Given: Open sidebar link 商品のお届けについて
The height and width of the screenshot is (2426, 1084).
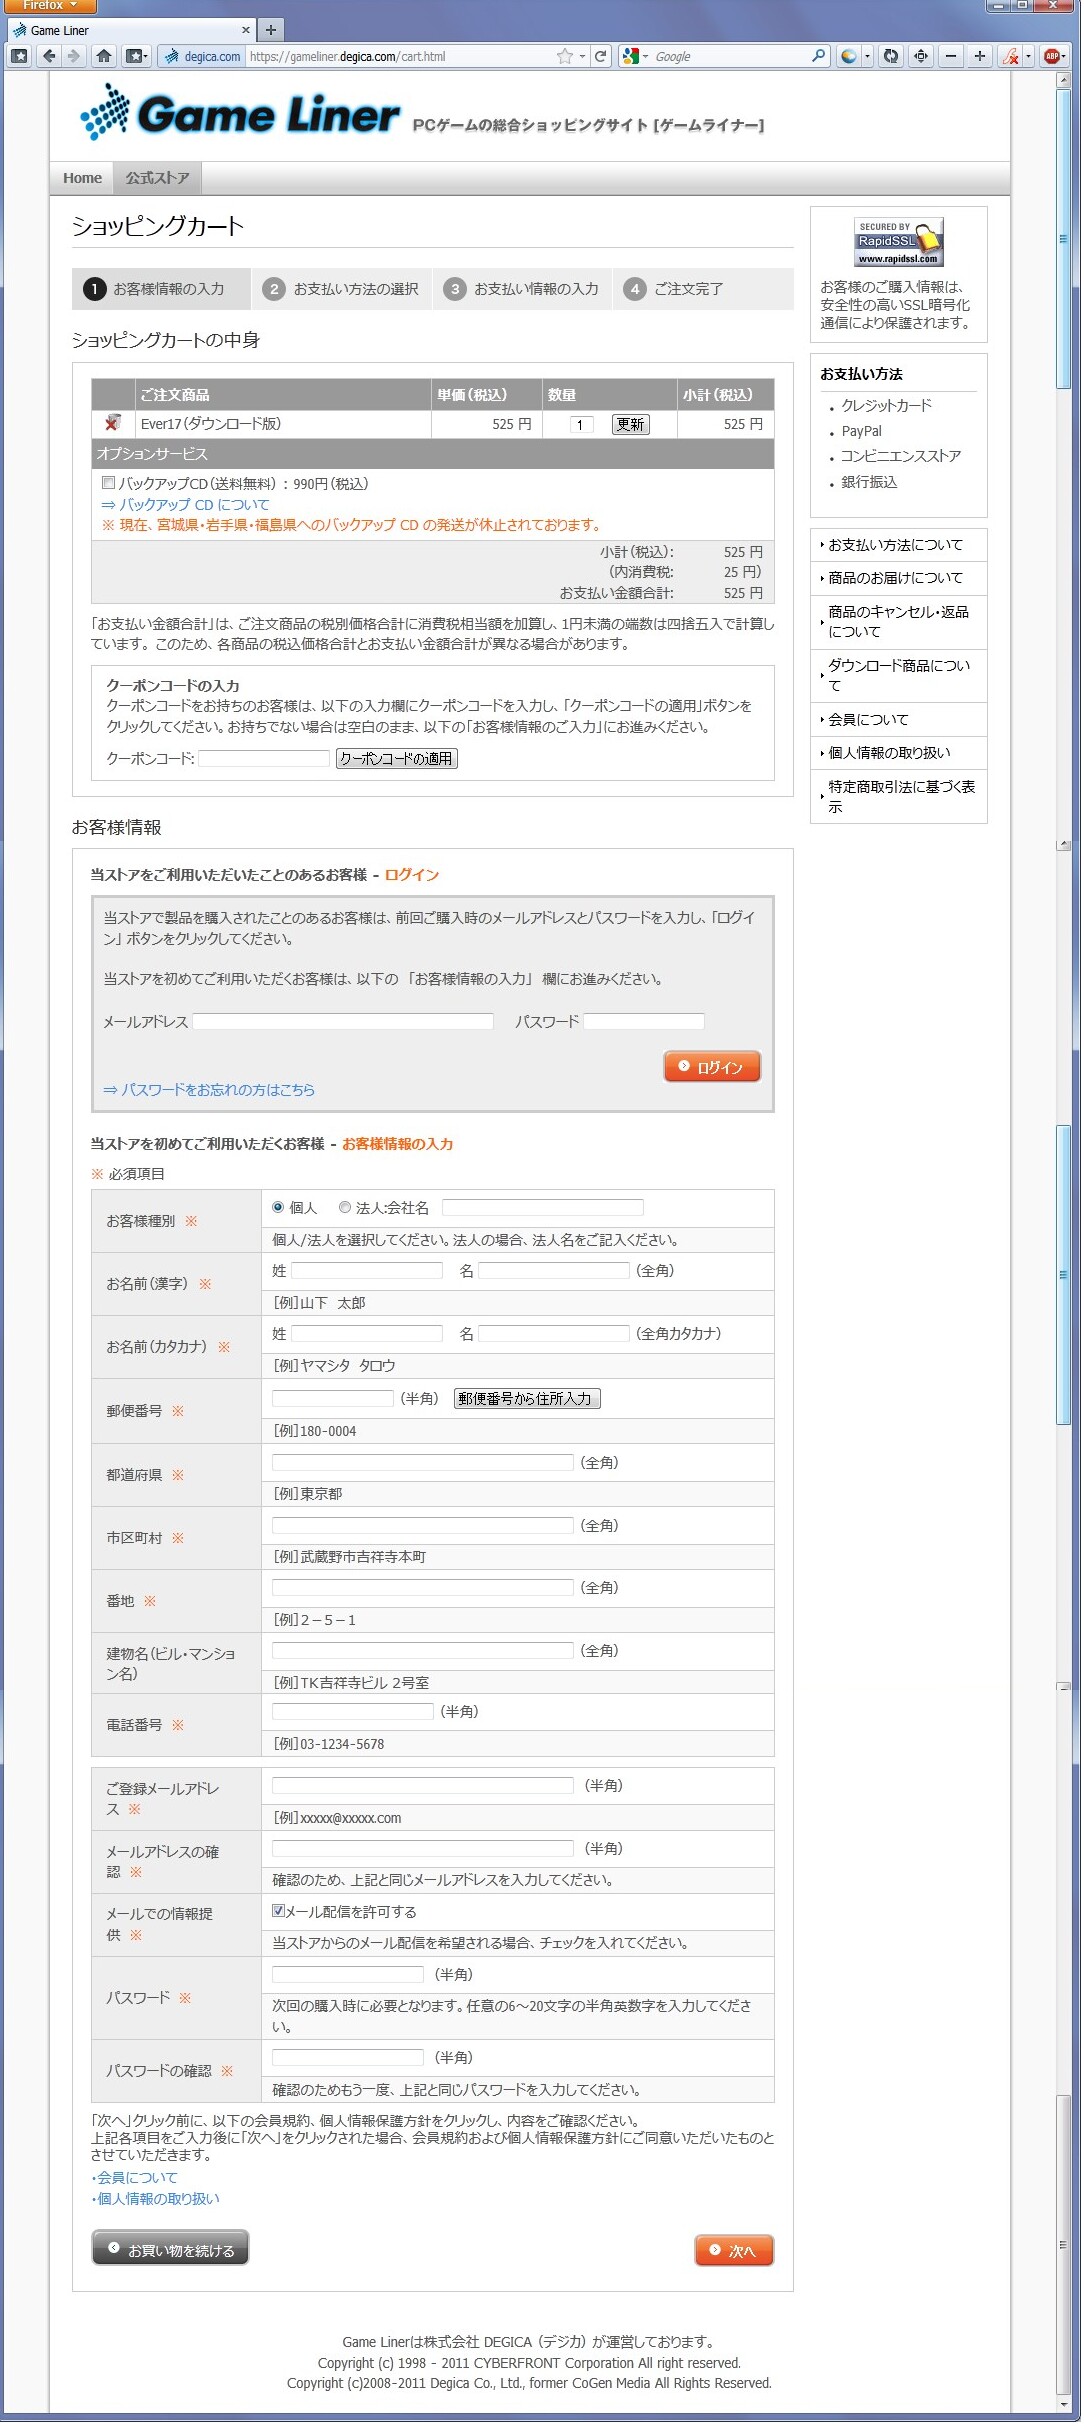Looking at the screenshot, I should click(x=896, y=578).
